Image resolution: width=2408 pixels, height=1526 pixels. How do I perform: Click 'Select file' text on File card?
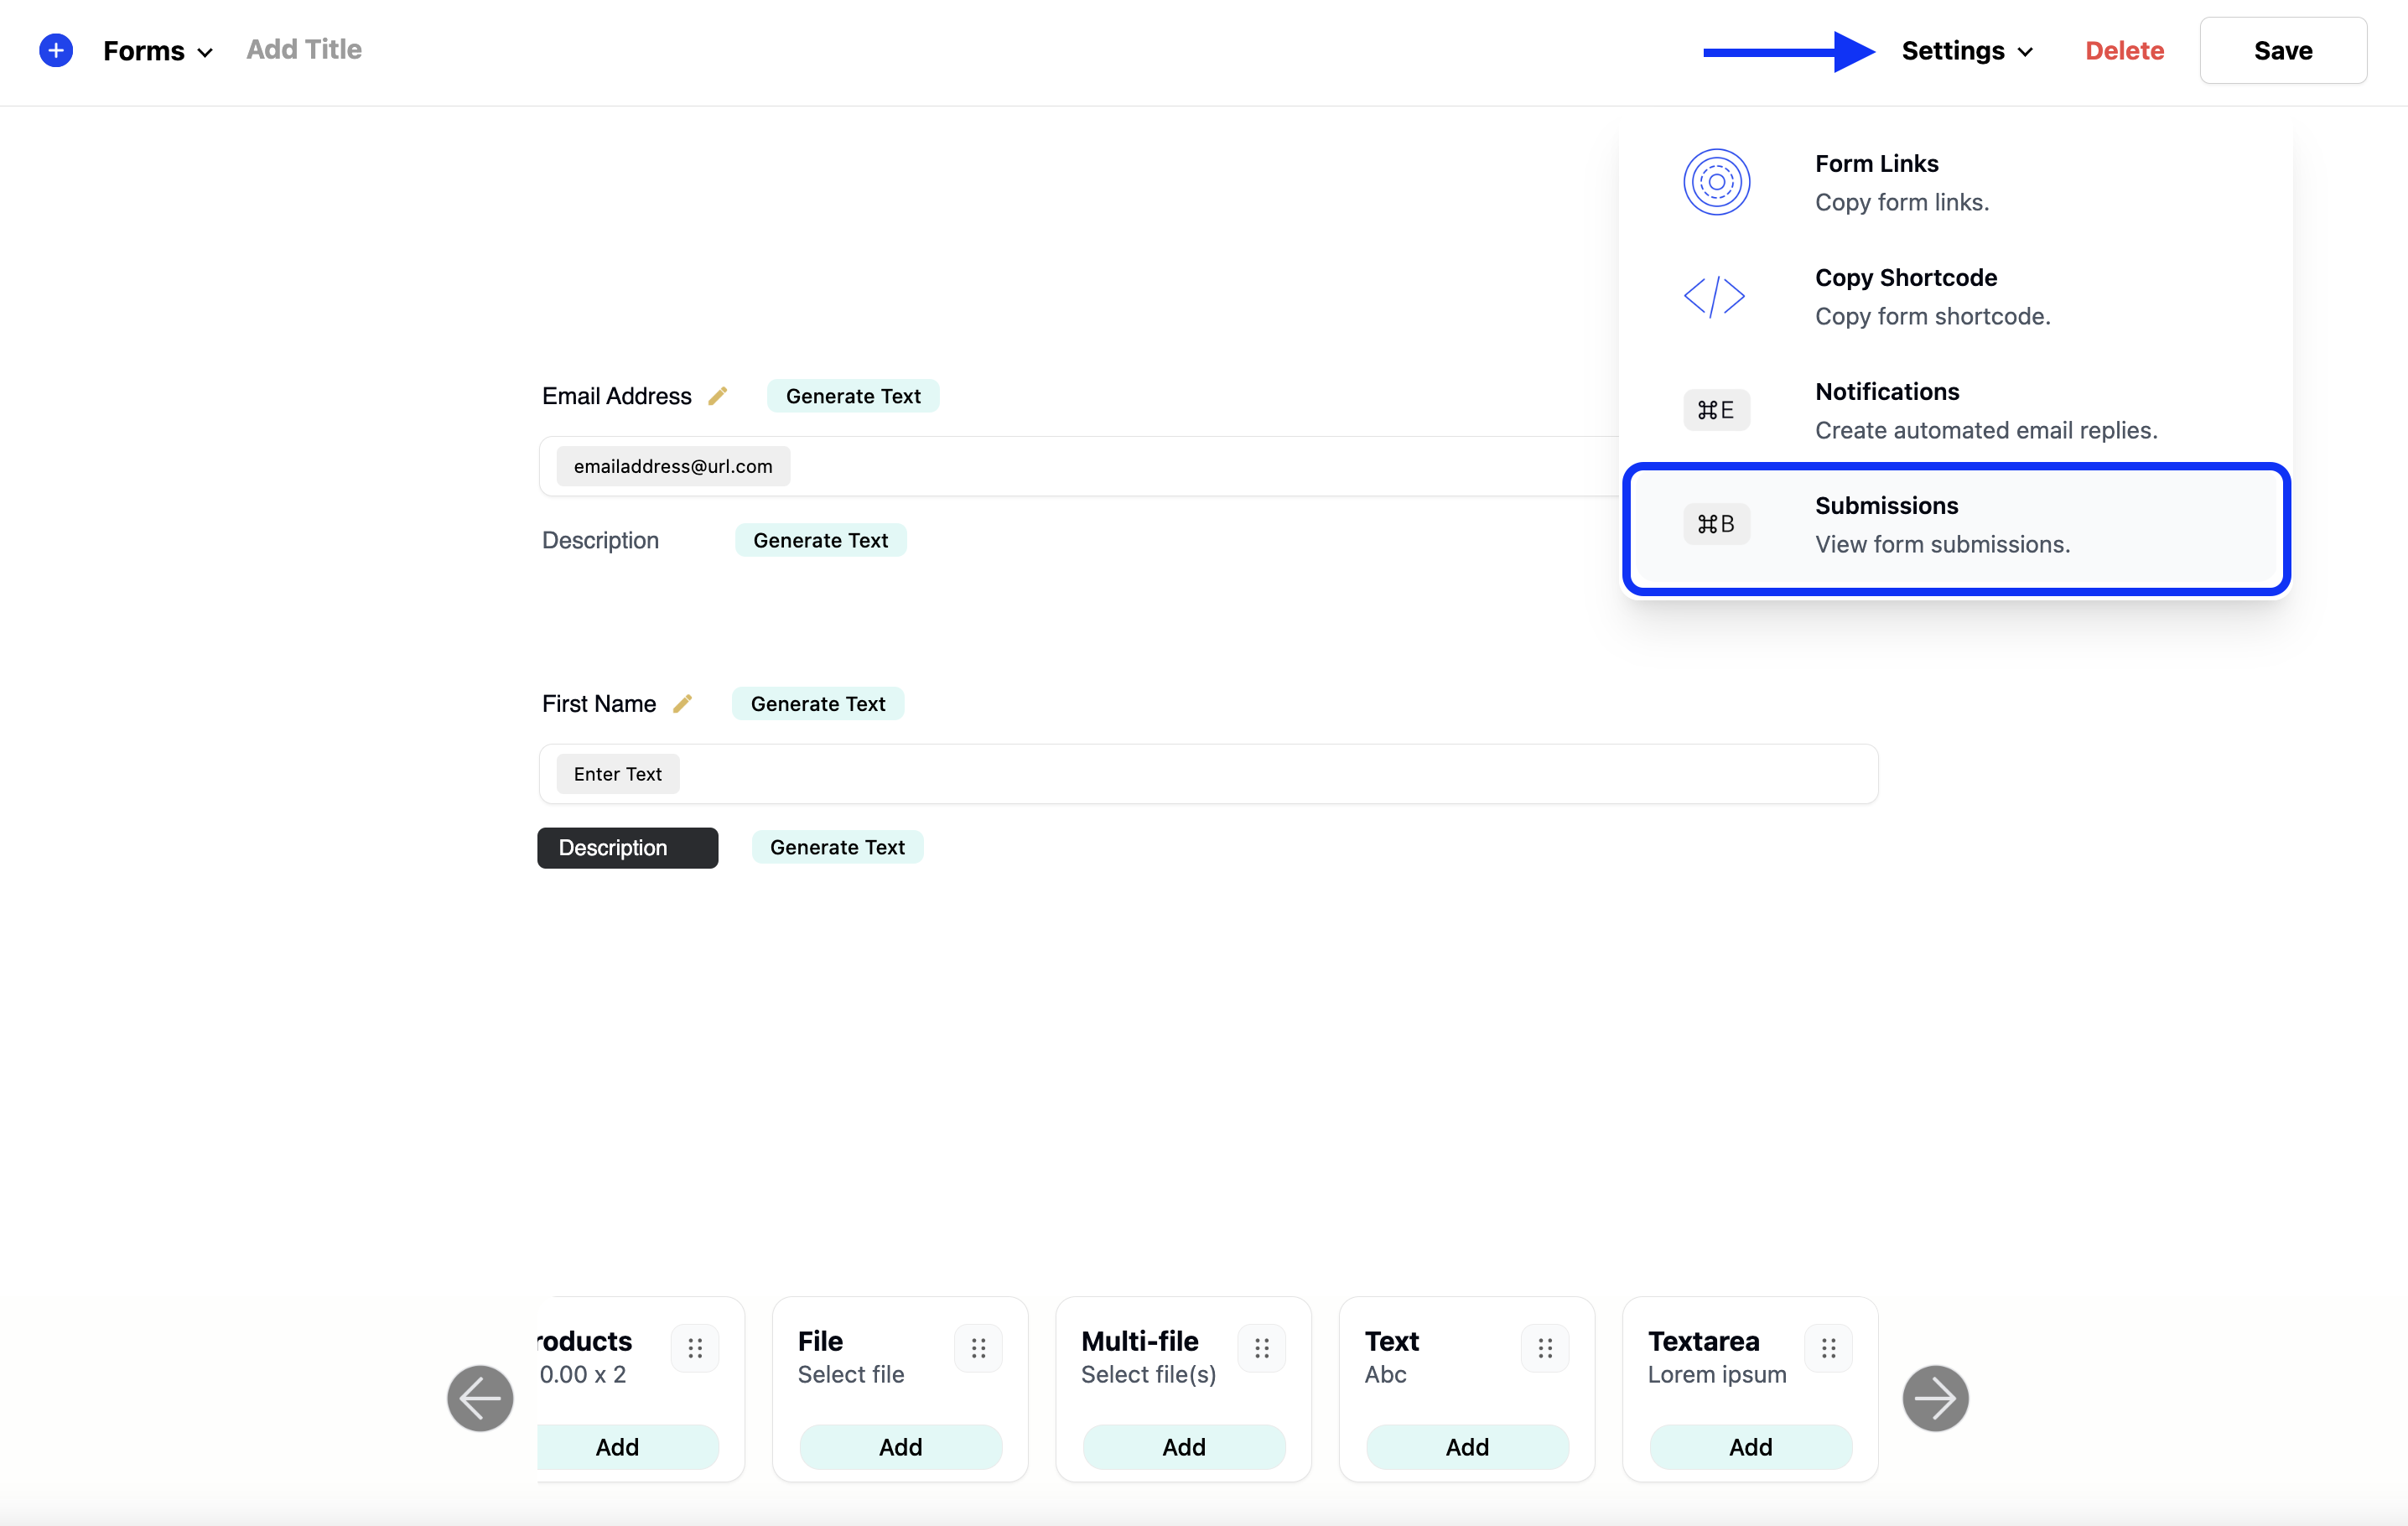tap(851, 1375)
